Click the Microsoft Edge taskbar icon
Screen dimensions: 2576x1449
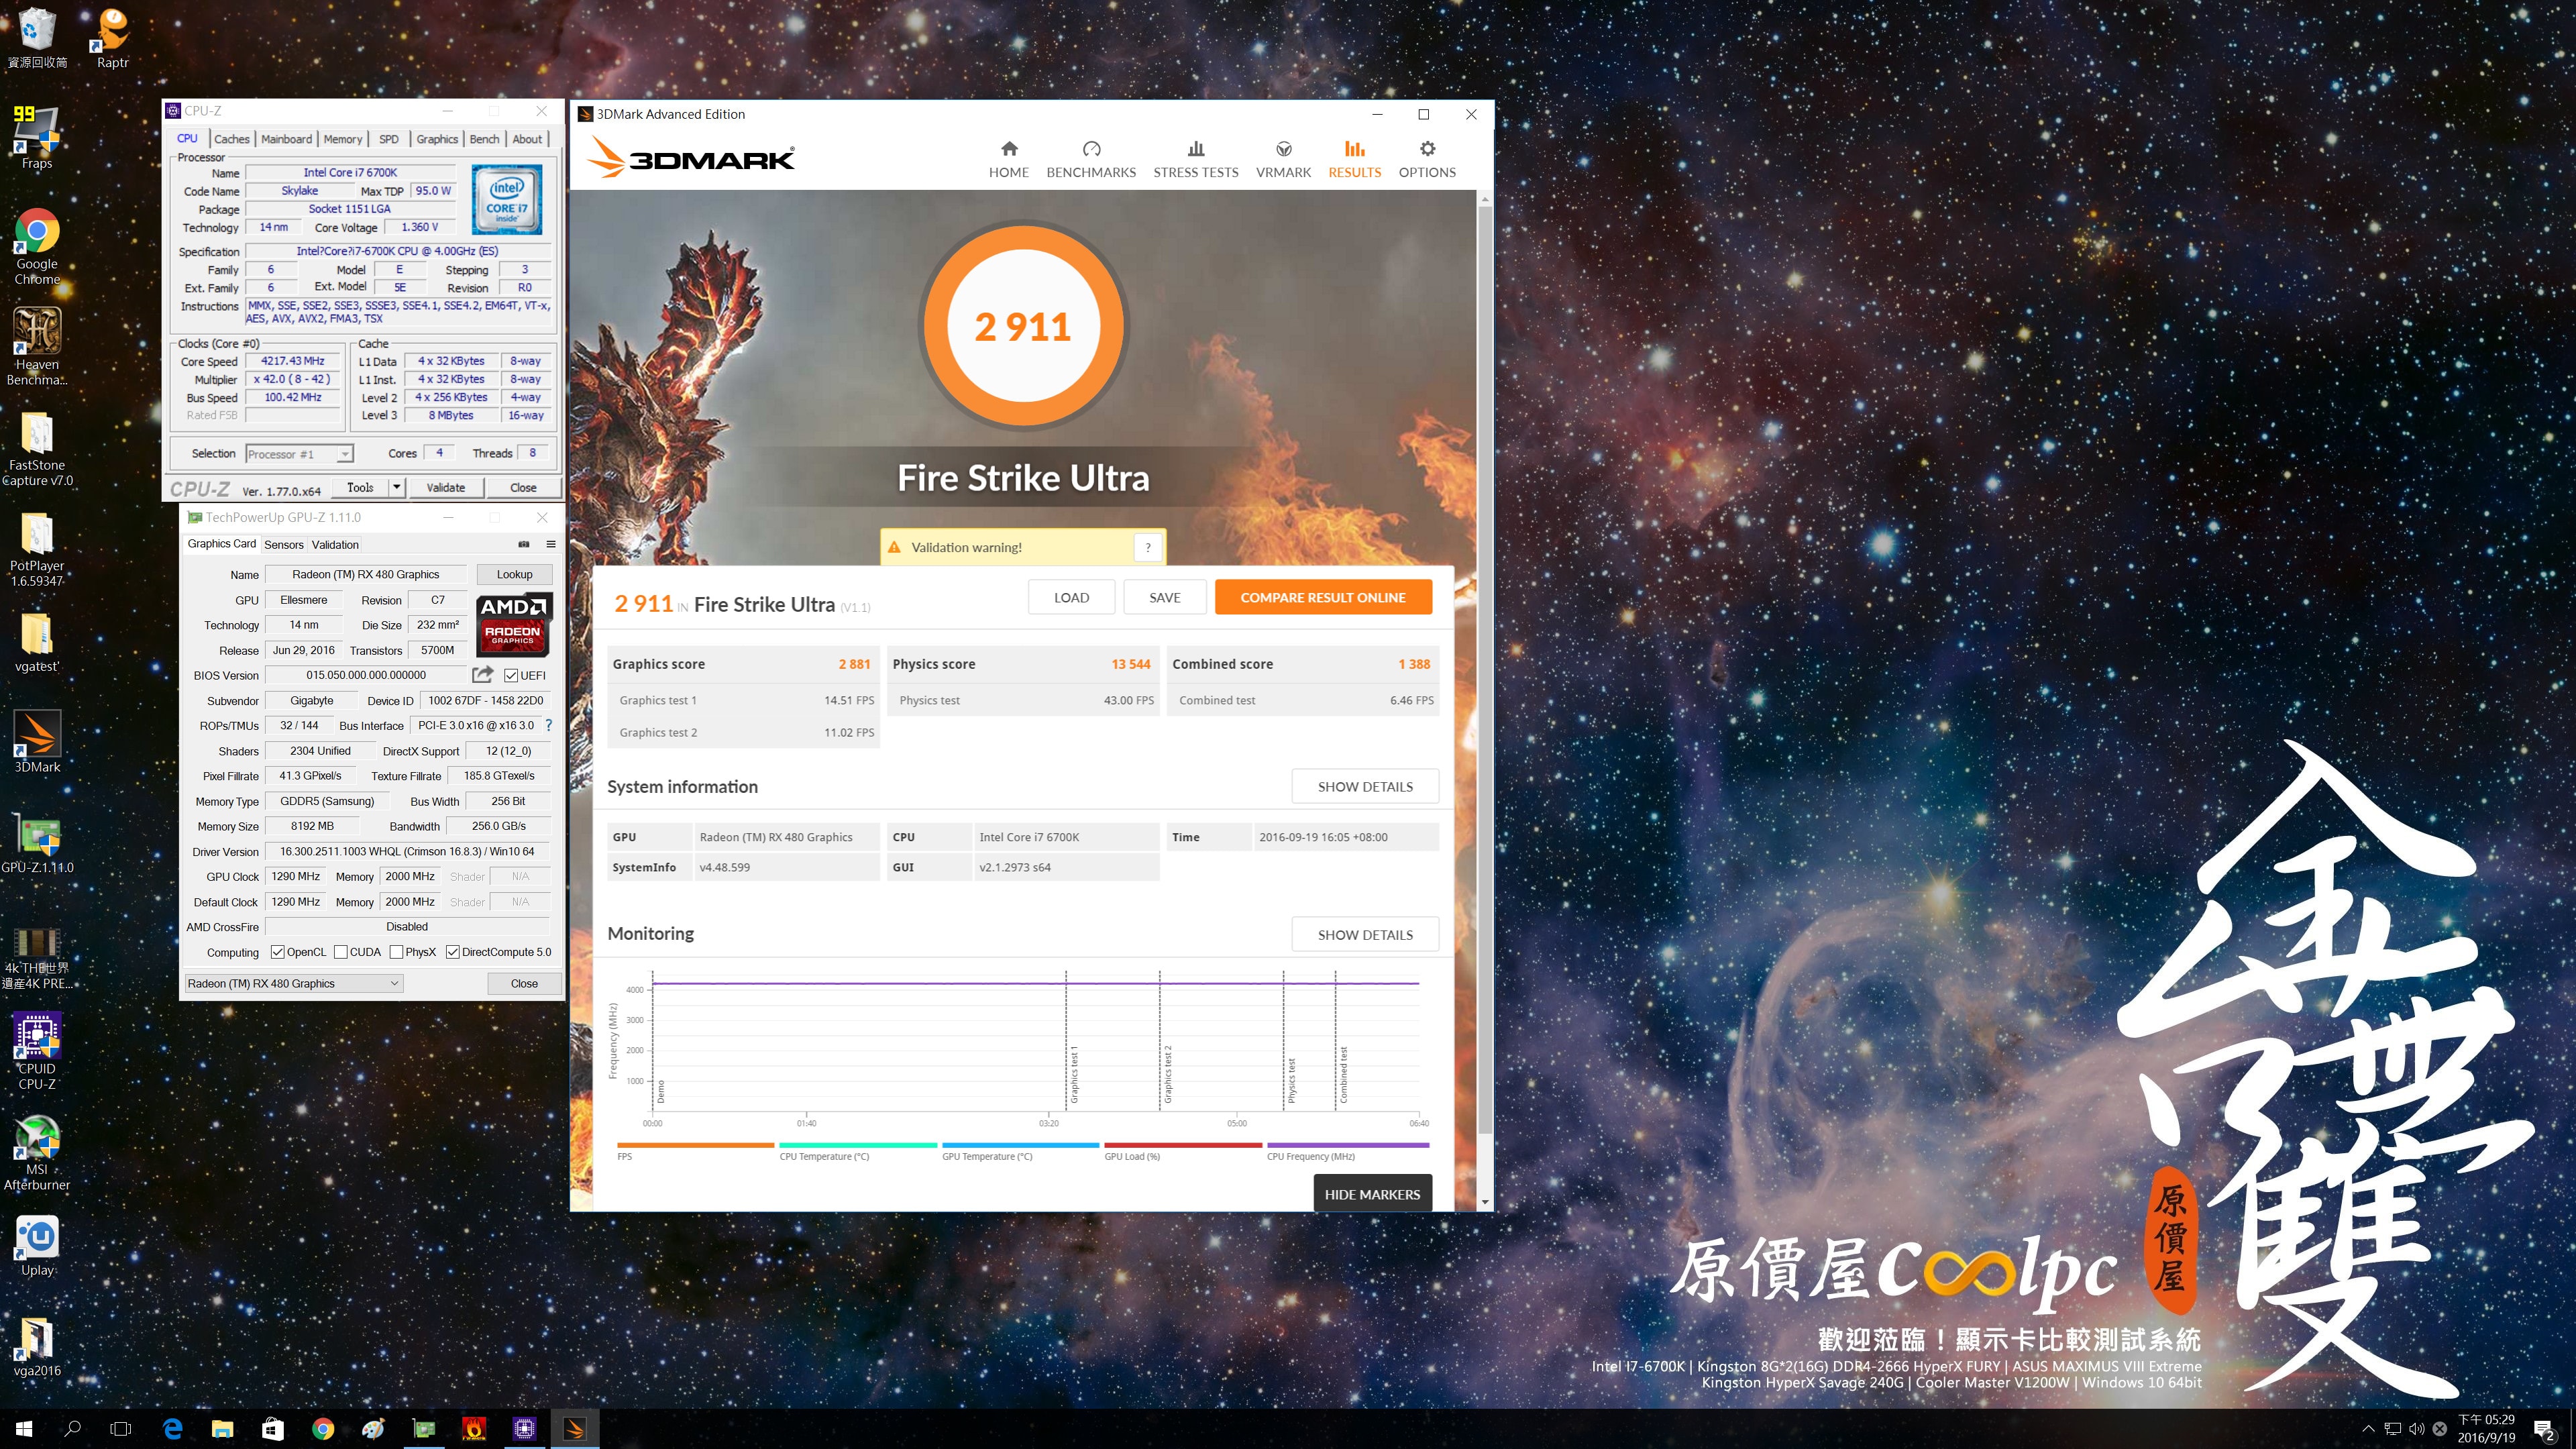pos(172,1428)
